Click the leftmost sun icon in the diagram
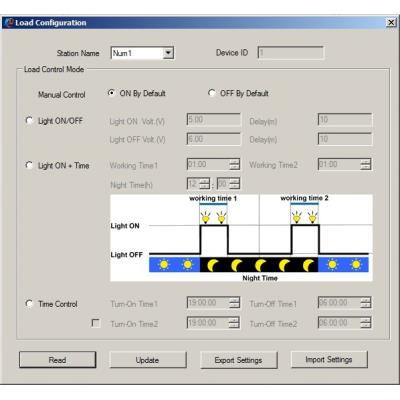 (164, 264)
